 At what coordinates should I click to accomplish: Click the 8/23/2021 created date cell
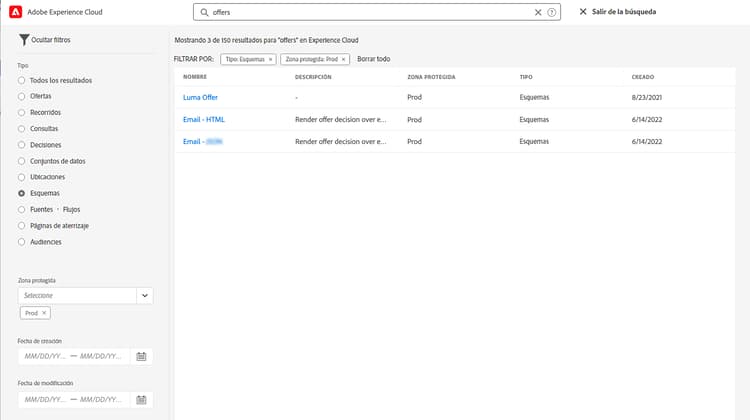(647, 97)
